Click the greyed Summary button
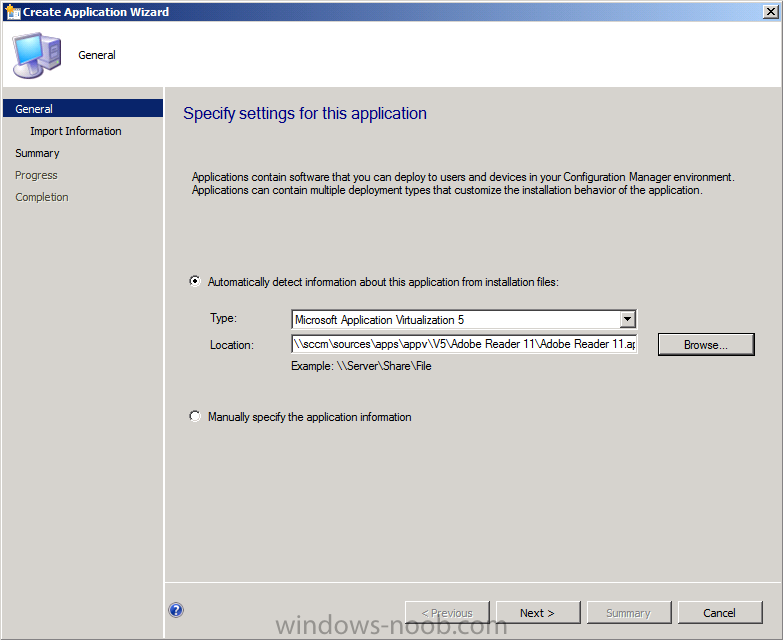Viewport: 783px width, 640px height. click(629, 613)
